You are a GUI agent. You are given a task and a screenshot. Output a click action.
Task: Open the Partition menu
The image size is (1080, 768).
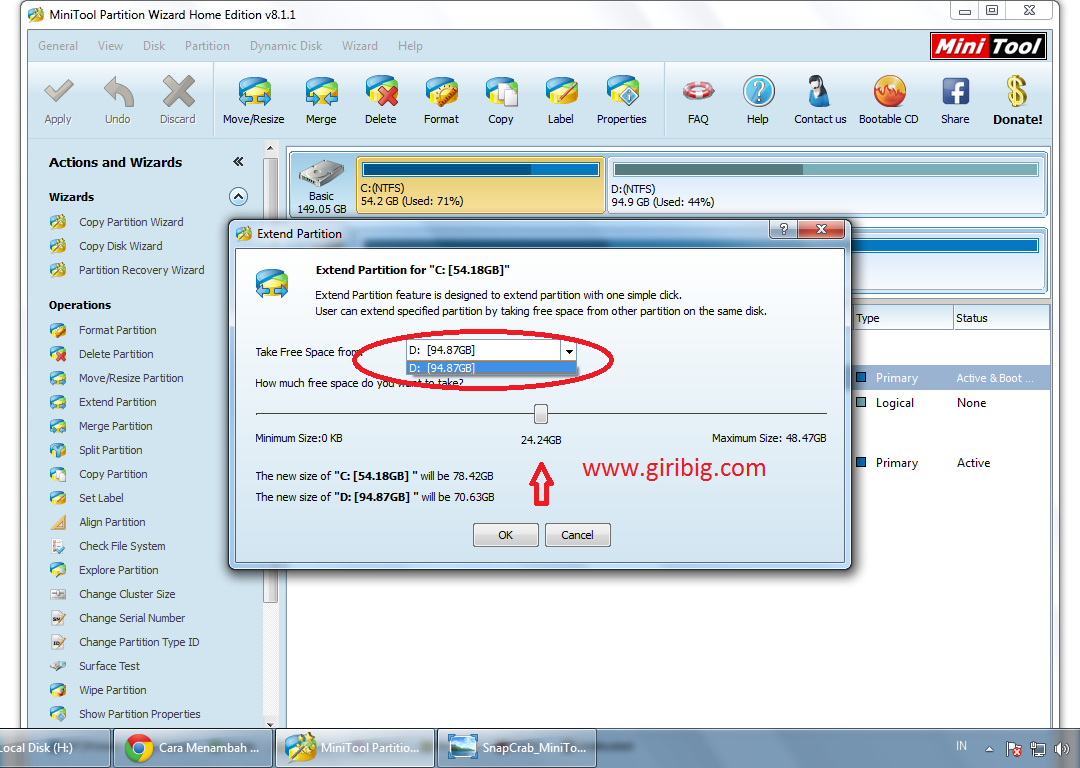pyautogui.click(x=207, y=45)
